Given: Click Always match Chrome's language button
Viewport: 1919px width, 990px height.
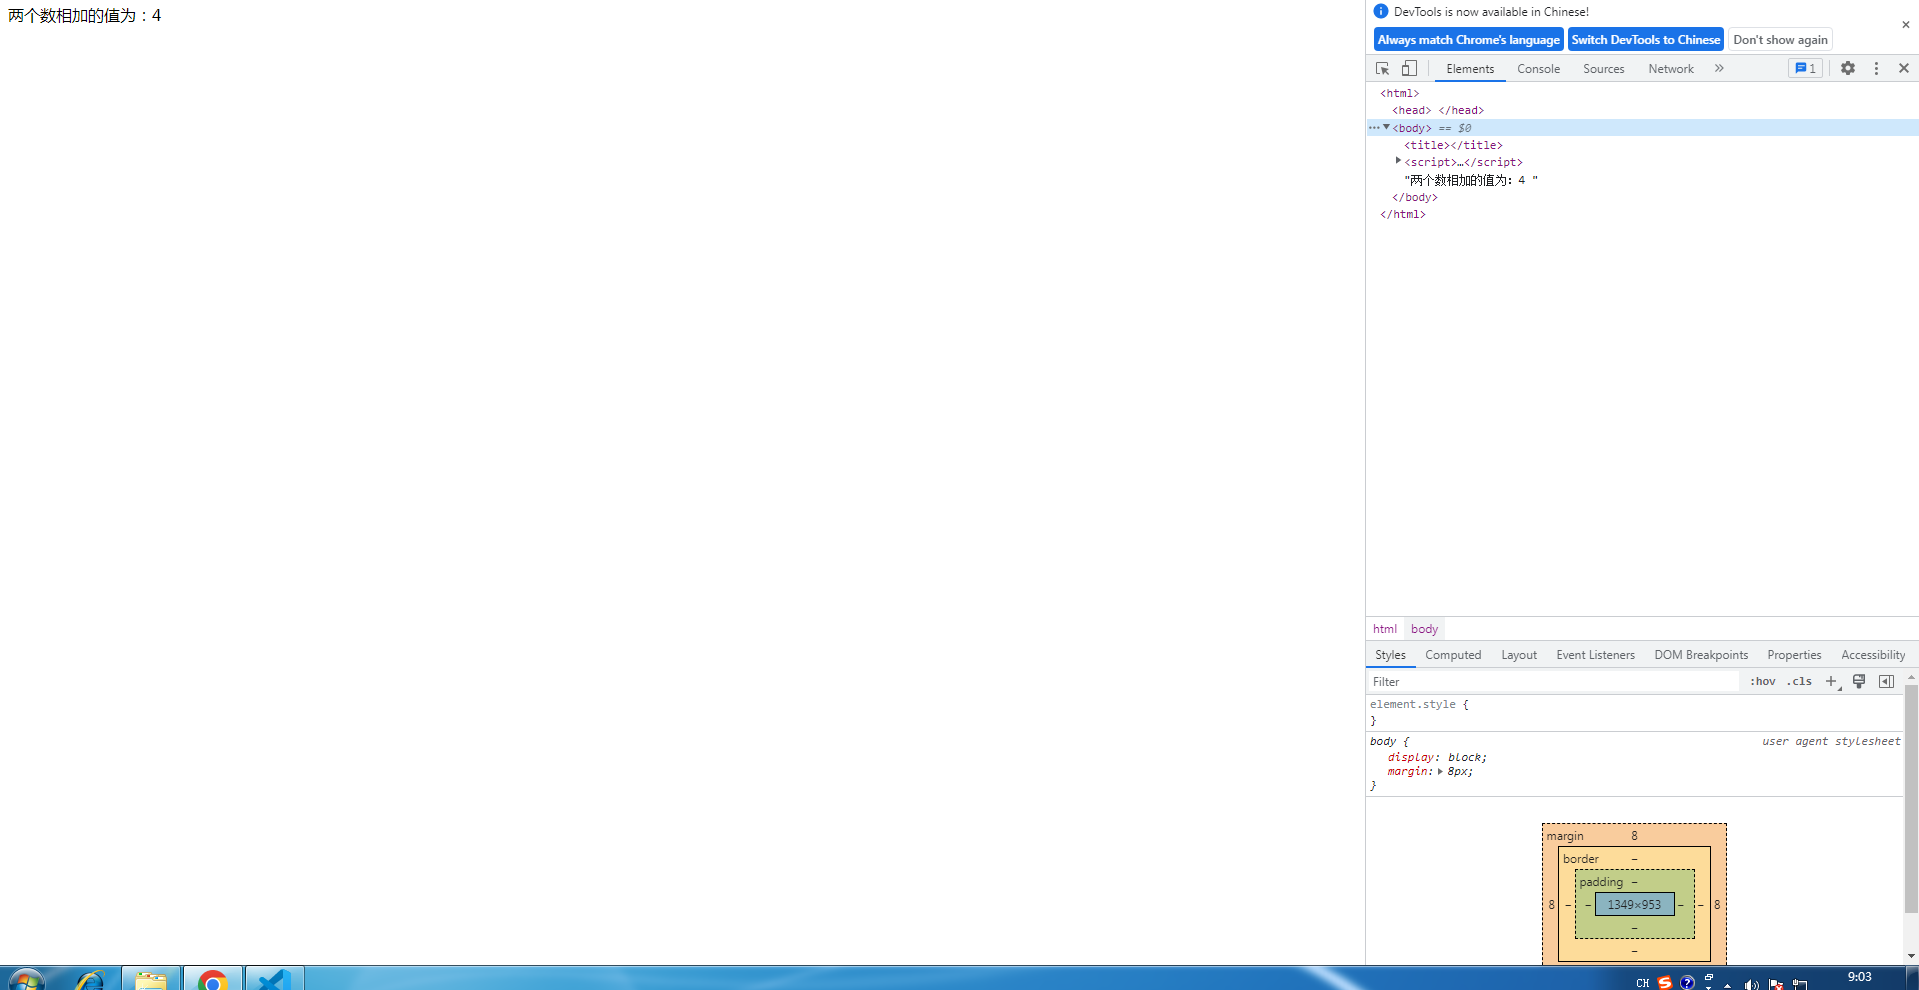Looking at the screenshot, I should 1469,40.
